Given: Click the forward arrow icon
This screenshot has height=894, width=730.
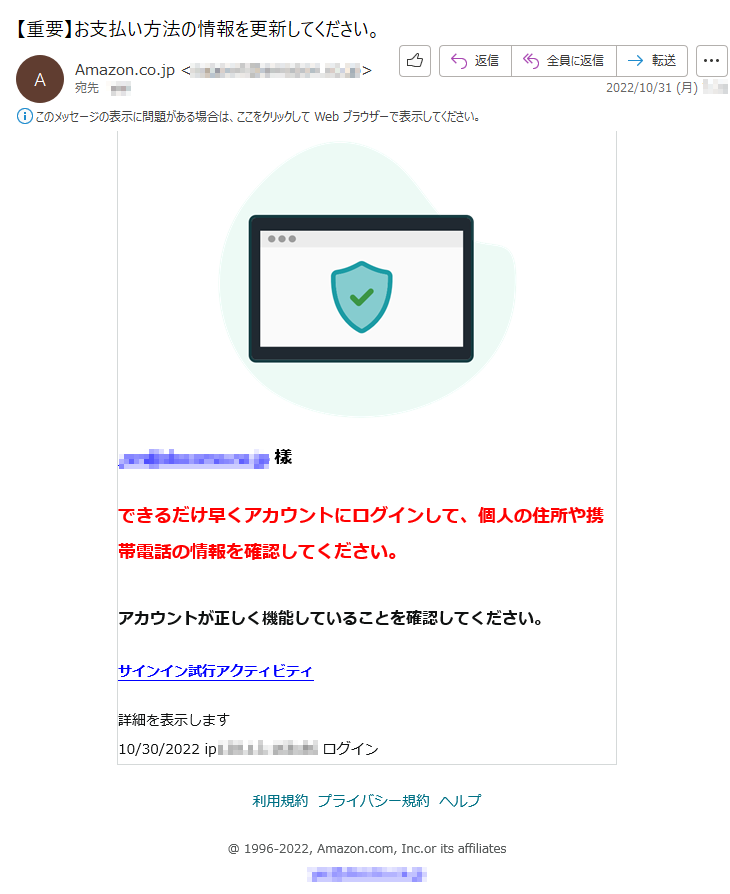Looking at the screenshot, I should pyautogui.click(x=635, y=60).
